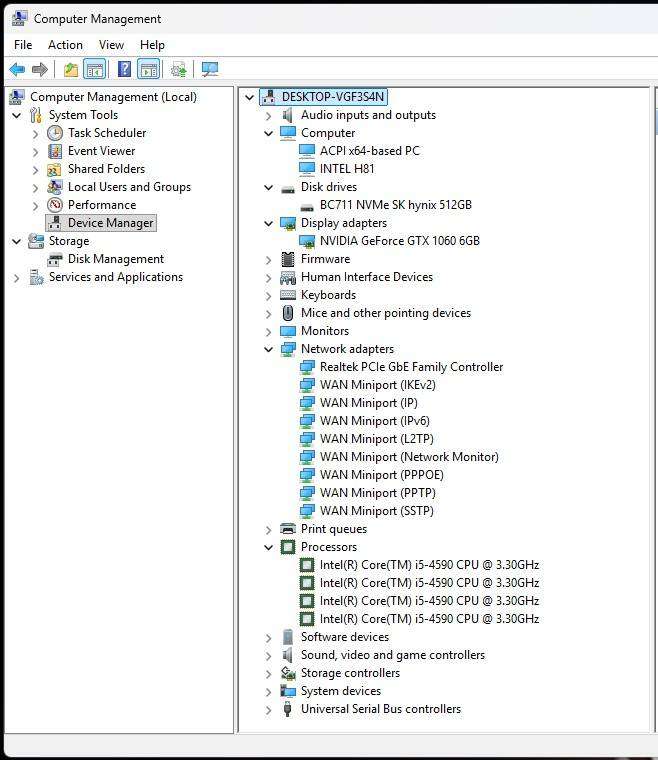Open the View menu
The height and width of the screenshot is (760, 658).
[111, 45]
